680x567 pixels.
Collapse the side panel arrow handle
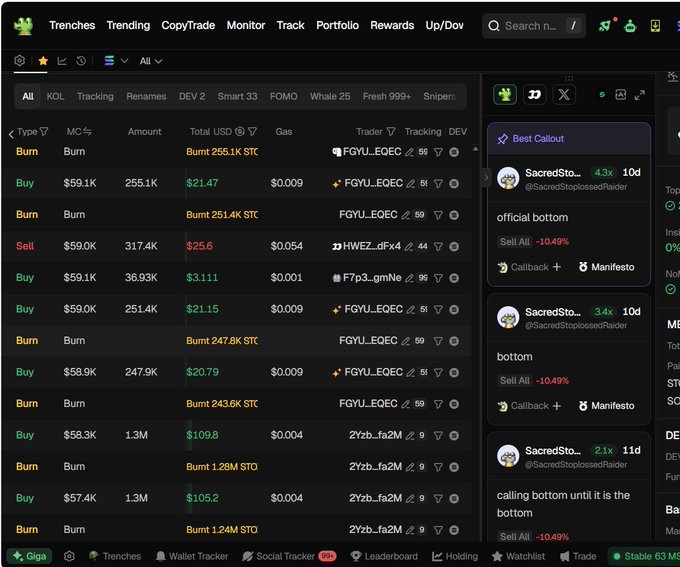486,177
